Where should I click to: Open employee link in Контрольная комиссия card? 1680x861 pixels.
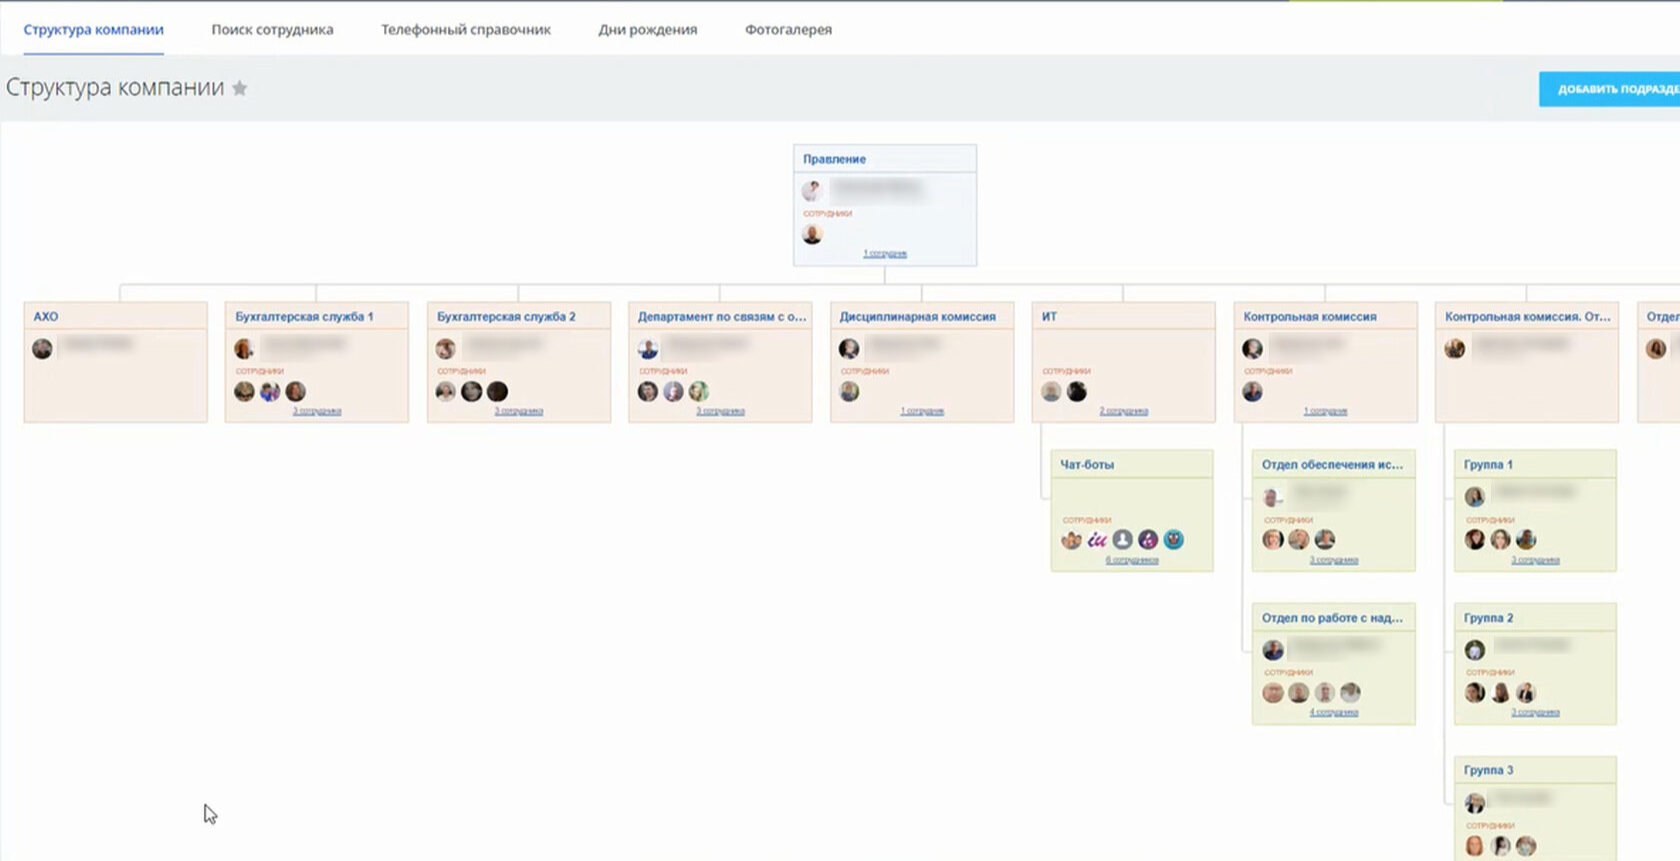[1325, 411]
